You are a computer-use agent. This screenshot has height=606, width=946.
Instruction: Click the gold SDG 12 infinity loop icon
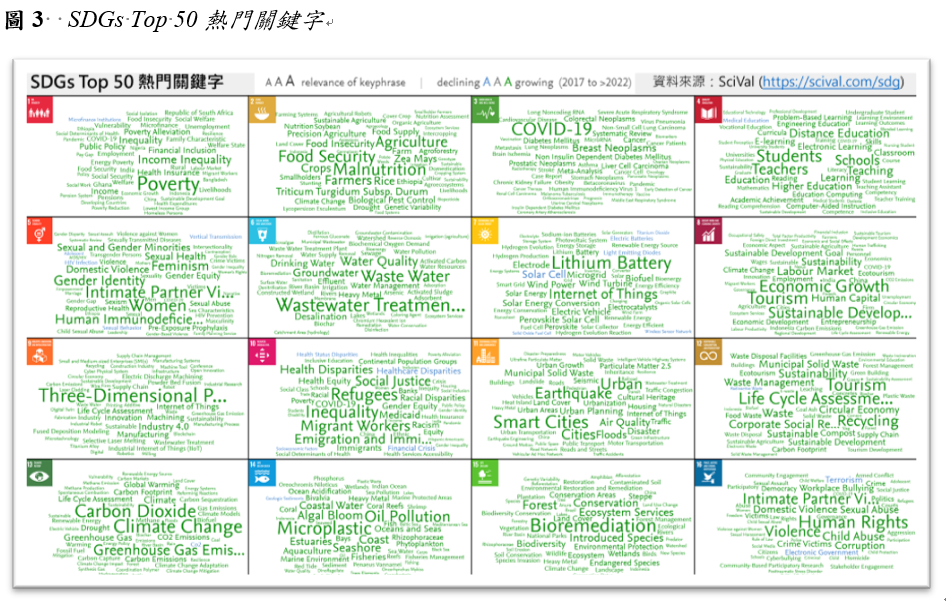pyautogui.click(x=708, y=352)
